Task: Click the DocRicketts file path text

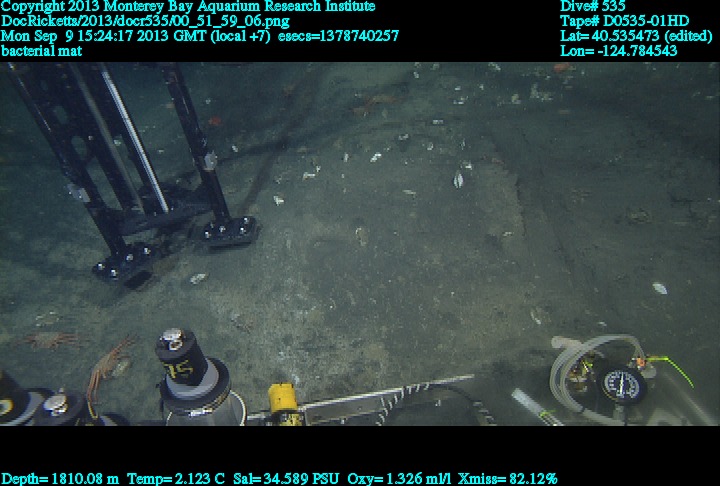Action: 146,21
